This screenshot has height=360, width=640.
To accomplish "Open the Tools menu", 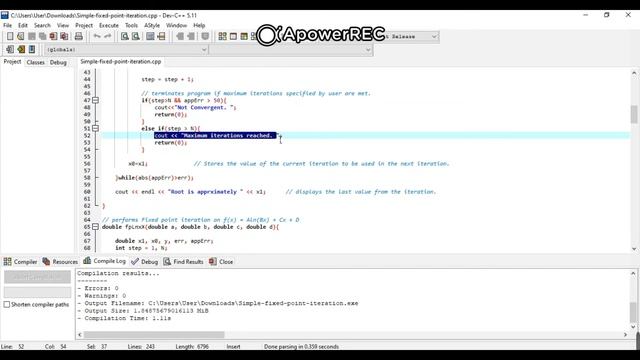I will [131, 25].
